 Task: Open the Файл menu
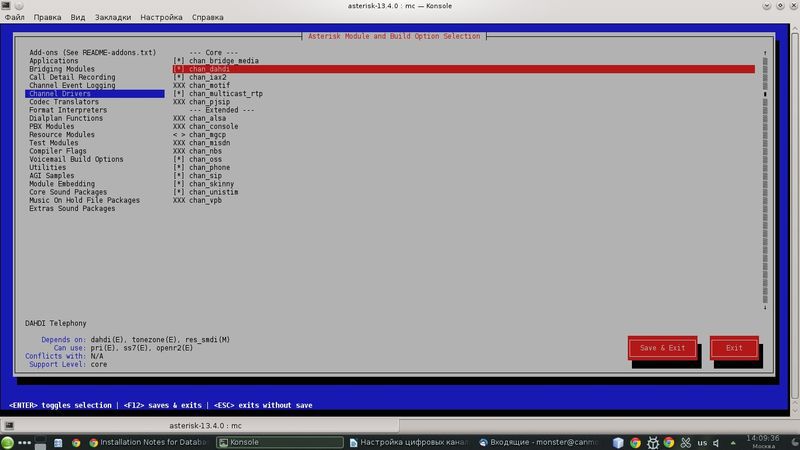15,18
